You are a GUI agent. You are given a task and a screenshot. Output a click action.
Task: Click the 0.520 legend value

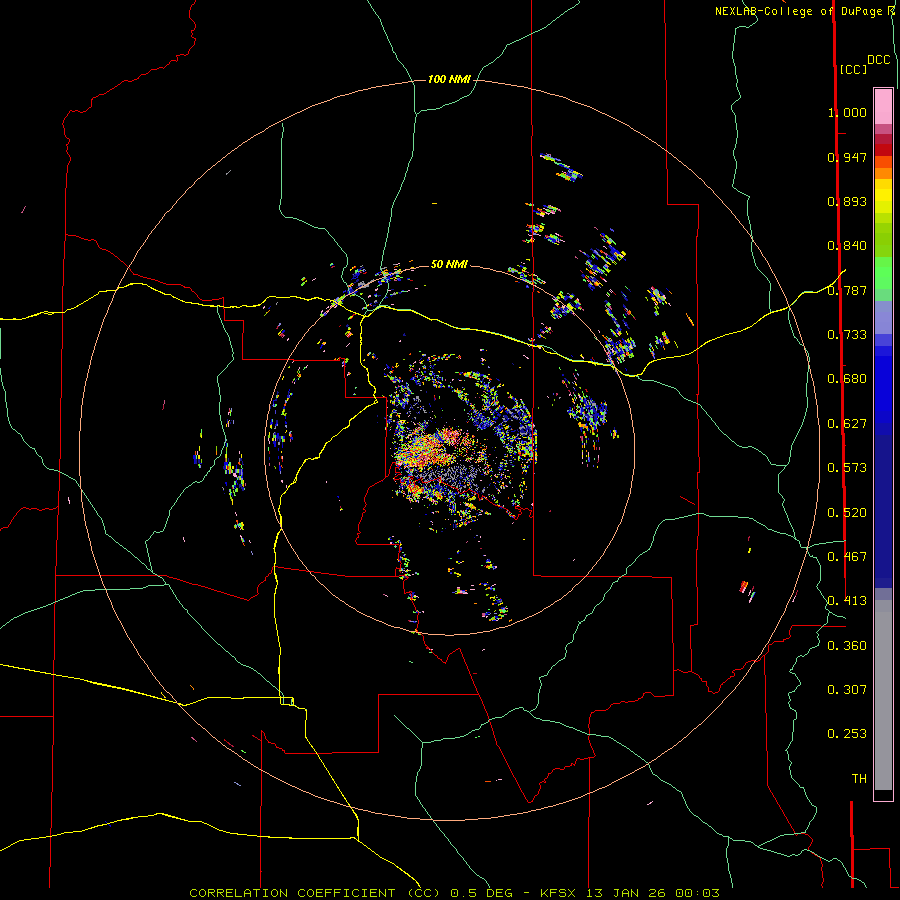coord(847,513)
